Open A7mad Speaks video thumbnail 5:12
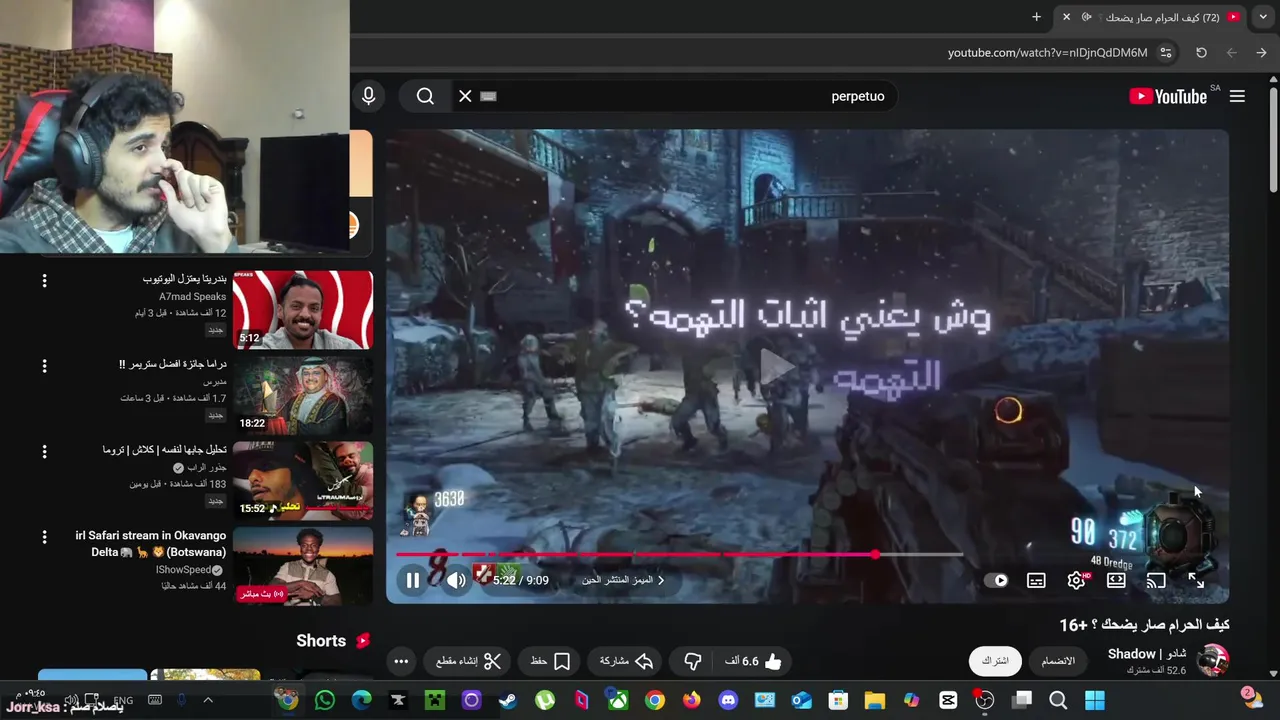Viewport: 1280px width, 720px height. (303, 310)
